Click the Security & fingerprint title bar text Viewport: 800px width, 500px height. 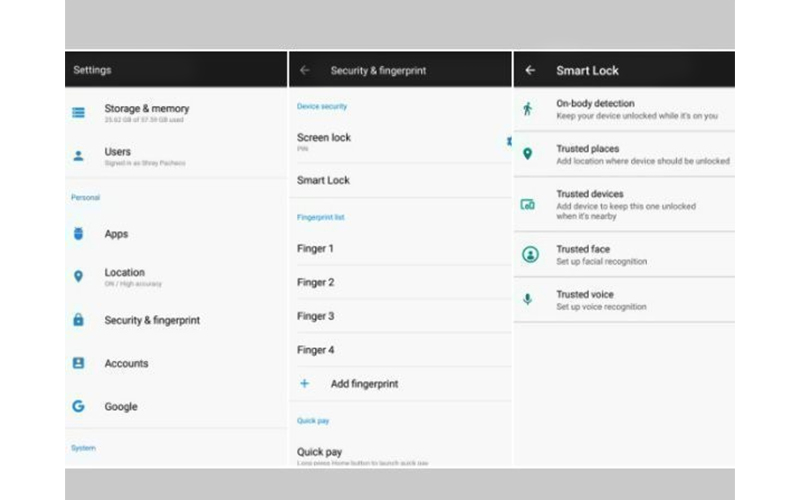click(378, 71)
